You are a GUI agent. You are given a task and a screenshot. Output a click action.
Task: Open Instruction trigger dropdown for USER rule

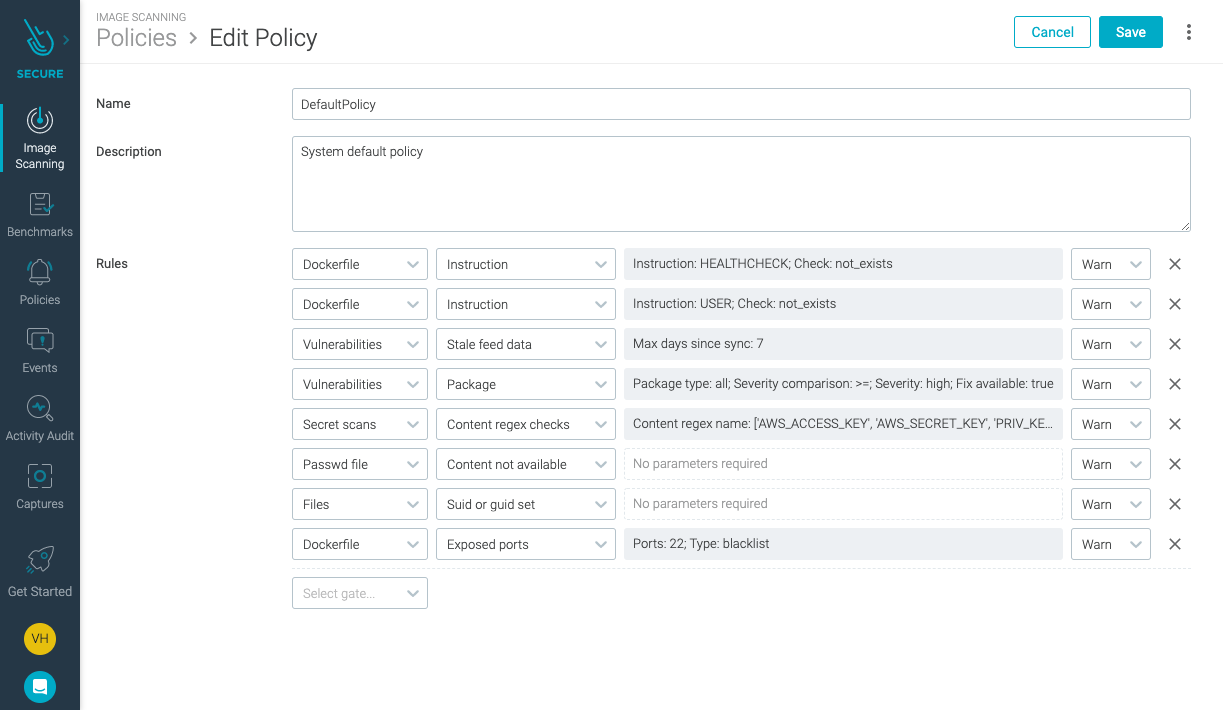click(x=526, y=304)
